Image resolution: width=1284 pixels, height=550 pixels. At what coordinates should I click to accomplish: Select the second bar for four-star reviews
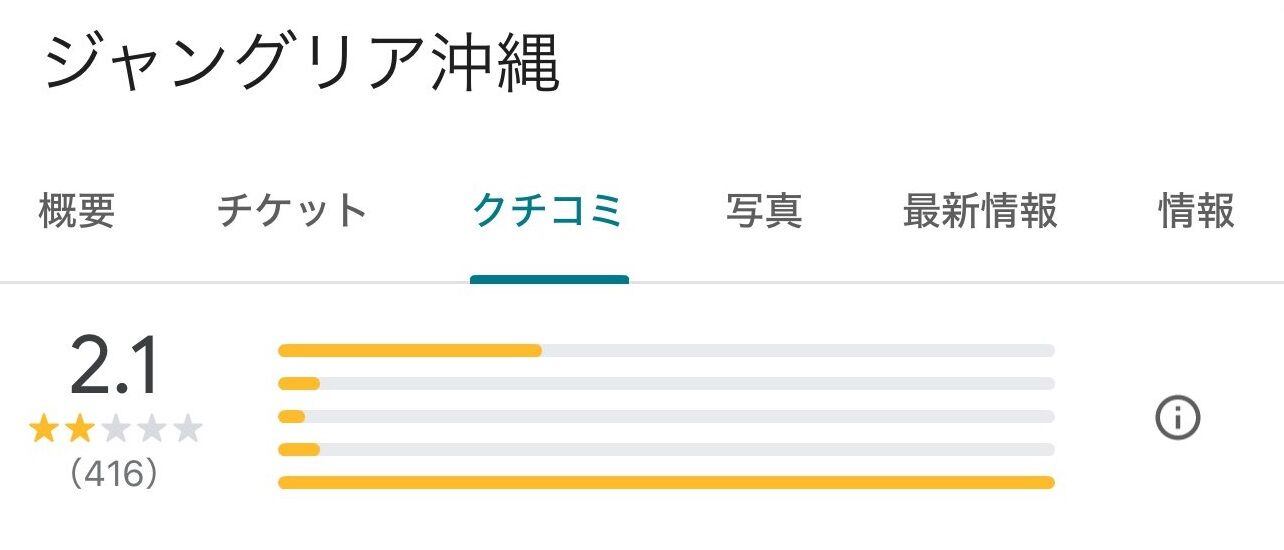(x=666, y=383)
